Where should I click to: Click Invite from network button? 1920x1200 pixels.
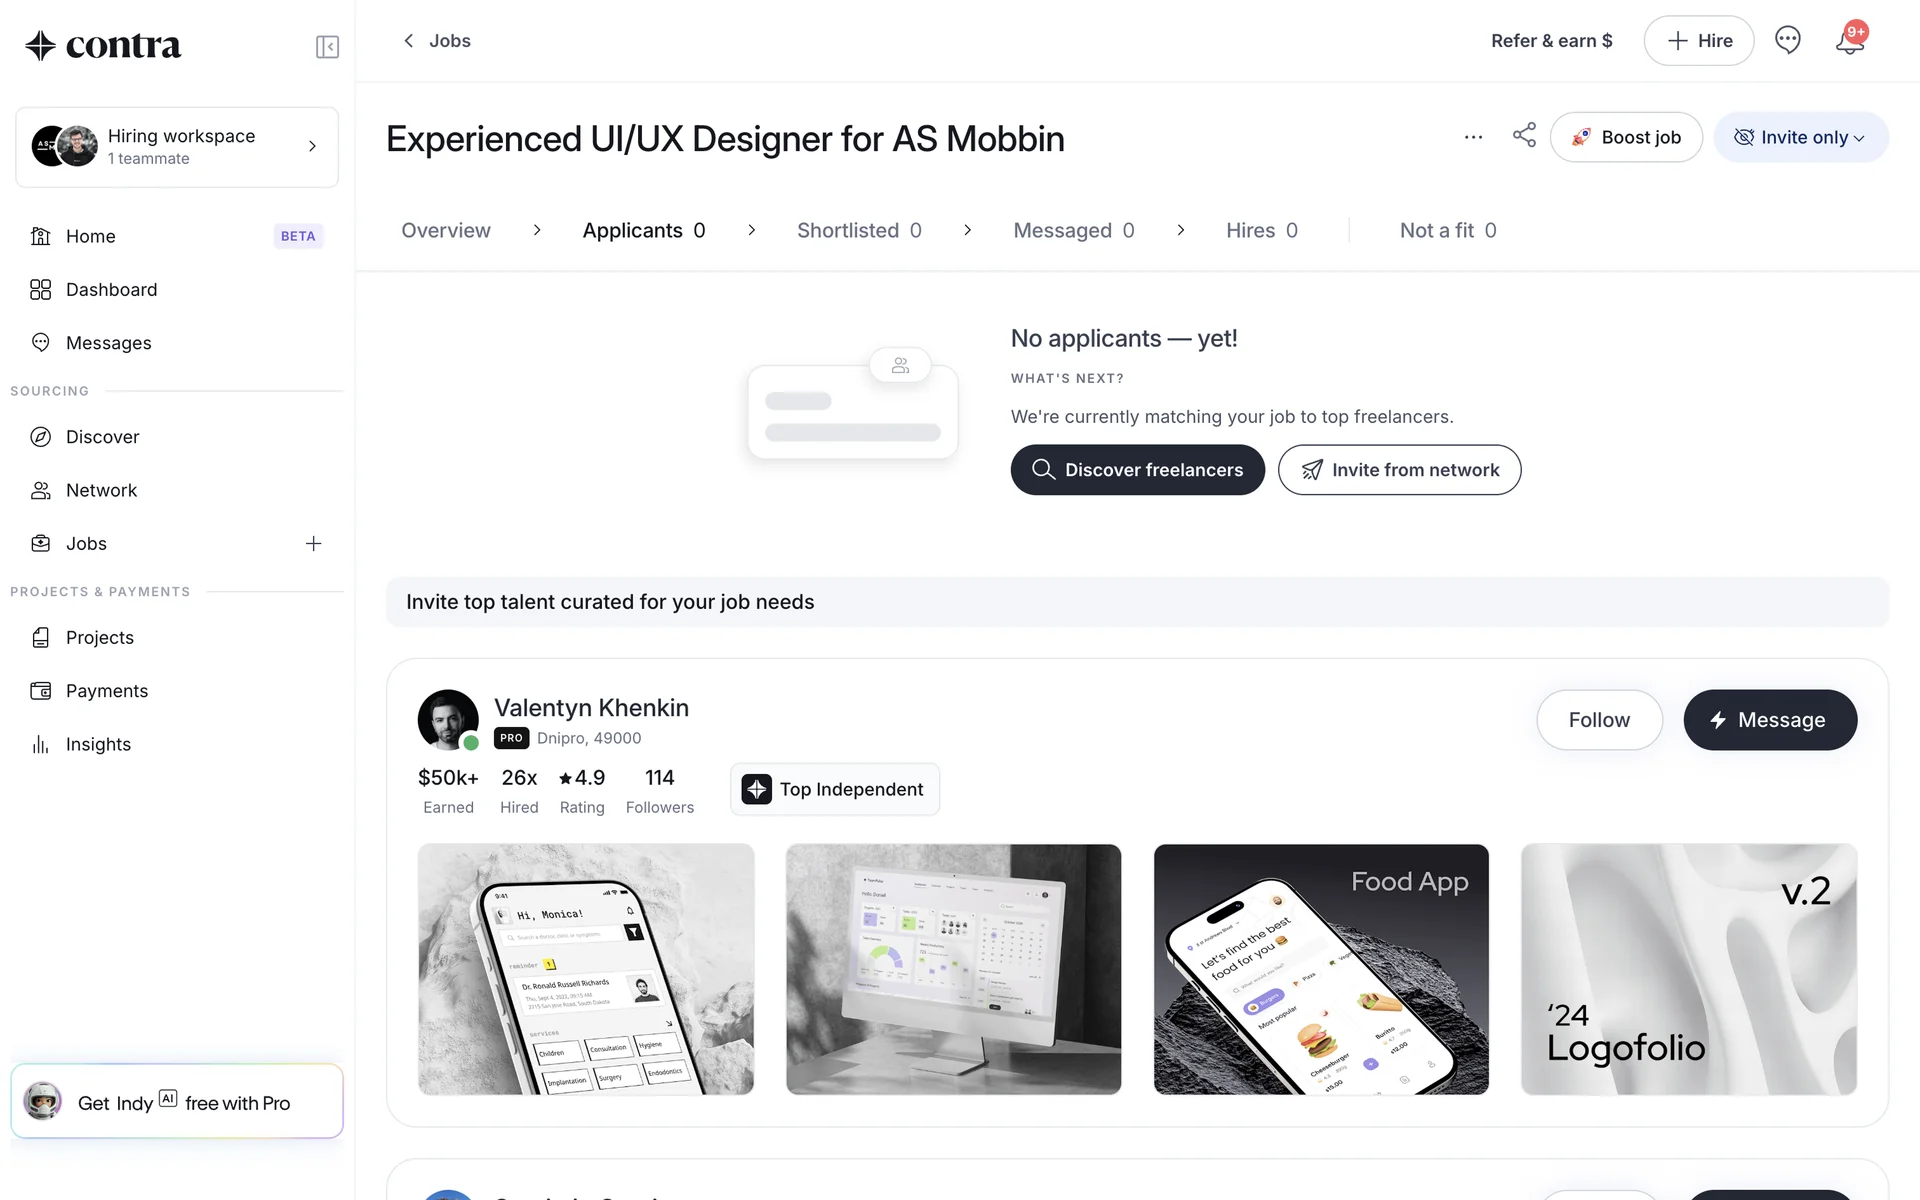(1399, 470)
